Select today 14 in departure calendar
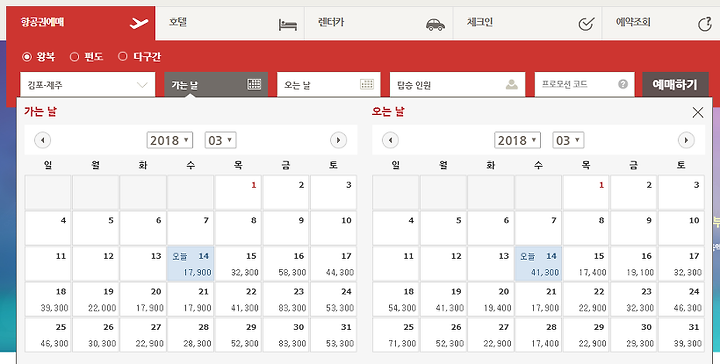Screen dimensions: 720x364 (x=191, y=263)
